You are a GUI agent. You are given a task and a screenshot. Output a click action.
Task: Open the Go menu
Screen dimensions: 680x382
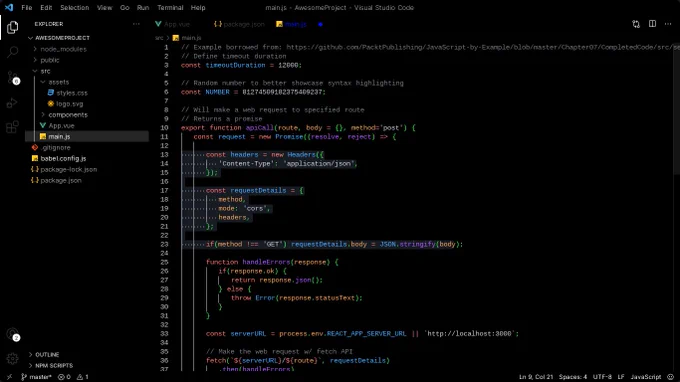tap(124, 7)
